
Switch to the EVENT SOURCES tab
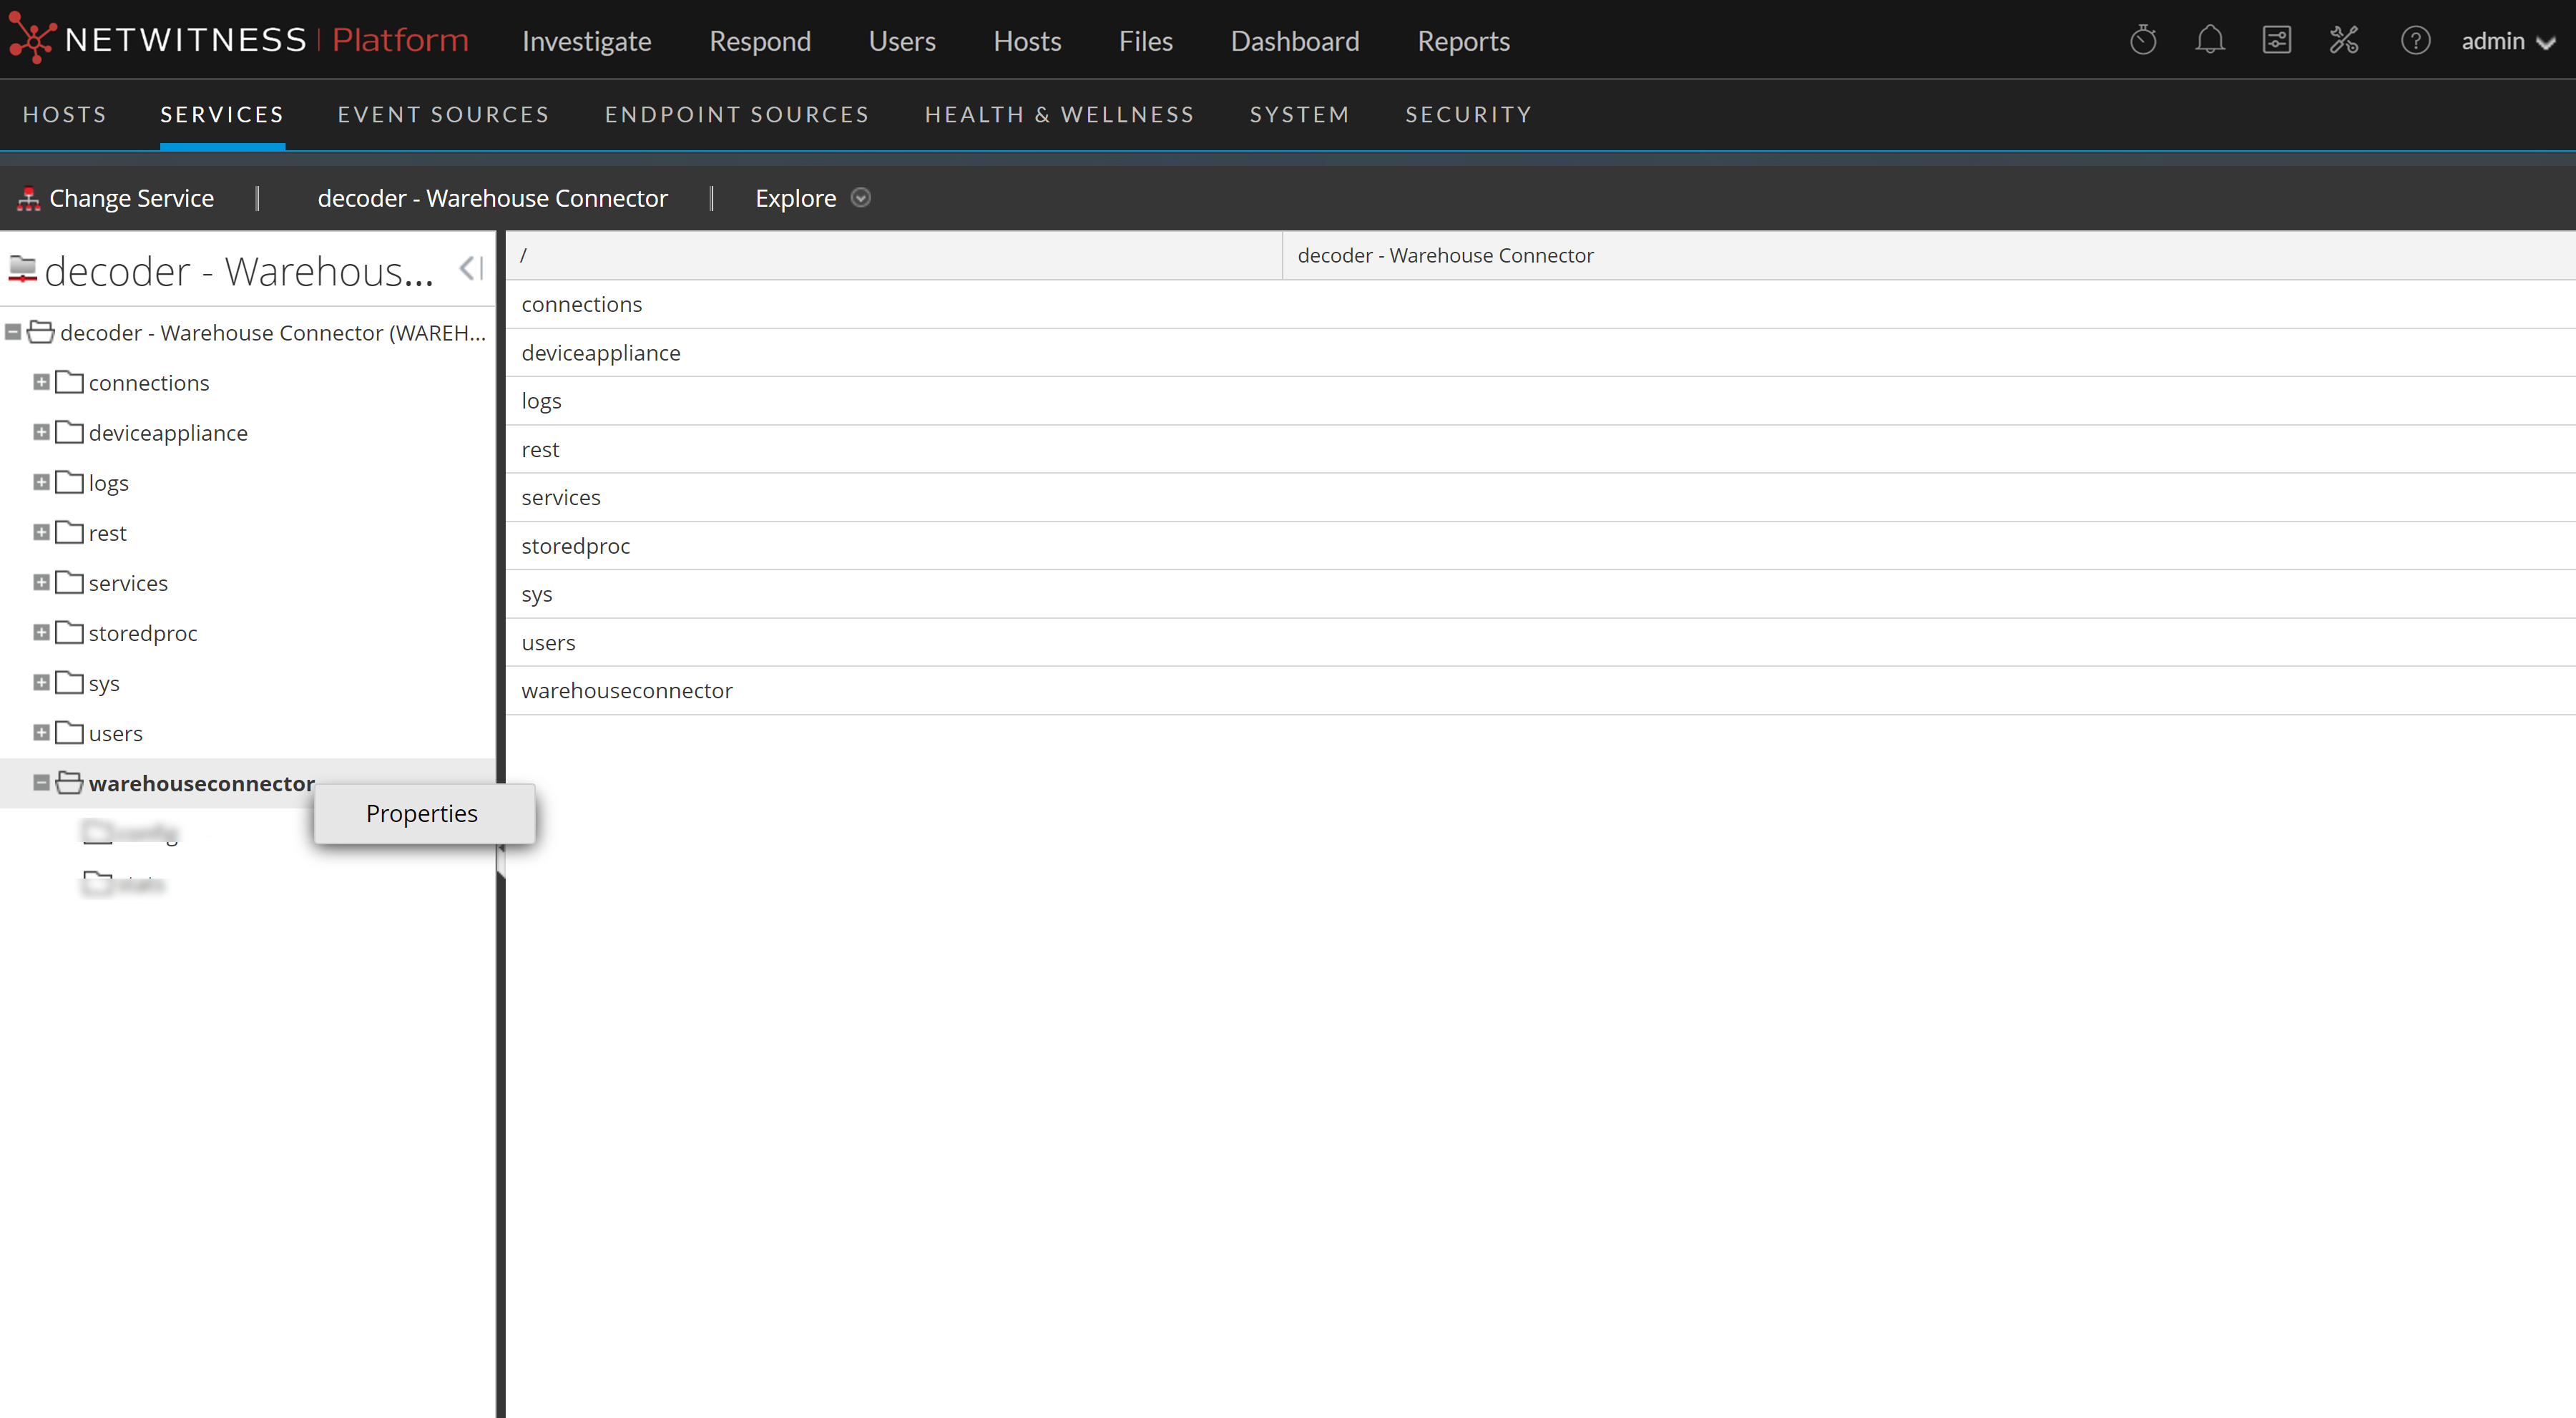(443, 114)
